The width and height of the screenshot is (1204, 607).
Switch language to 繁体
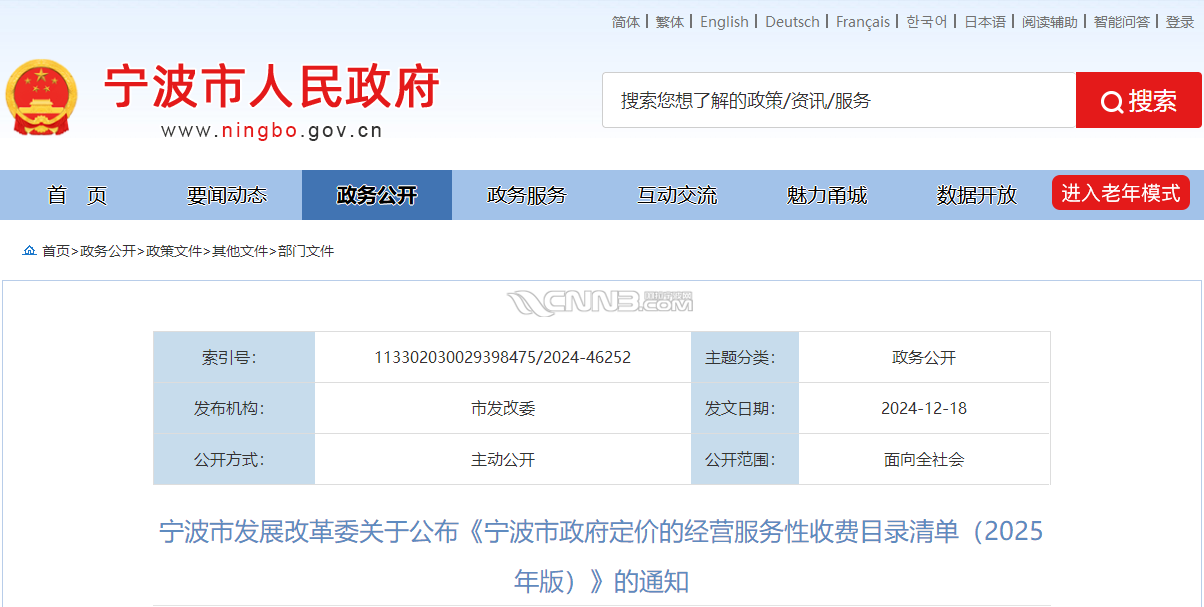tap(670, 22)
